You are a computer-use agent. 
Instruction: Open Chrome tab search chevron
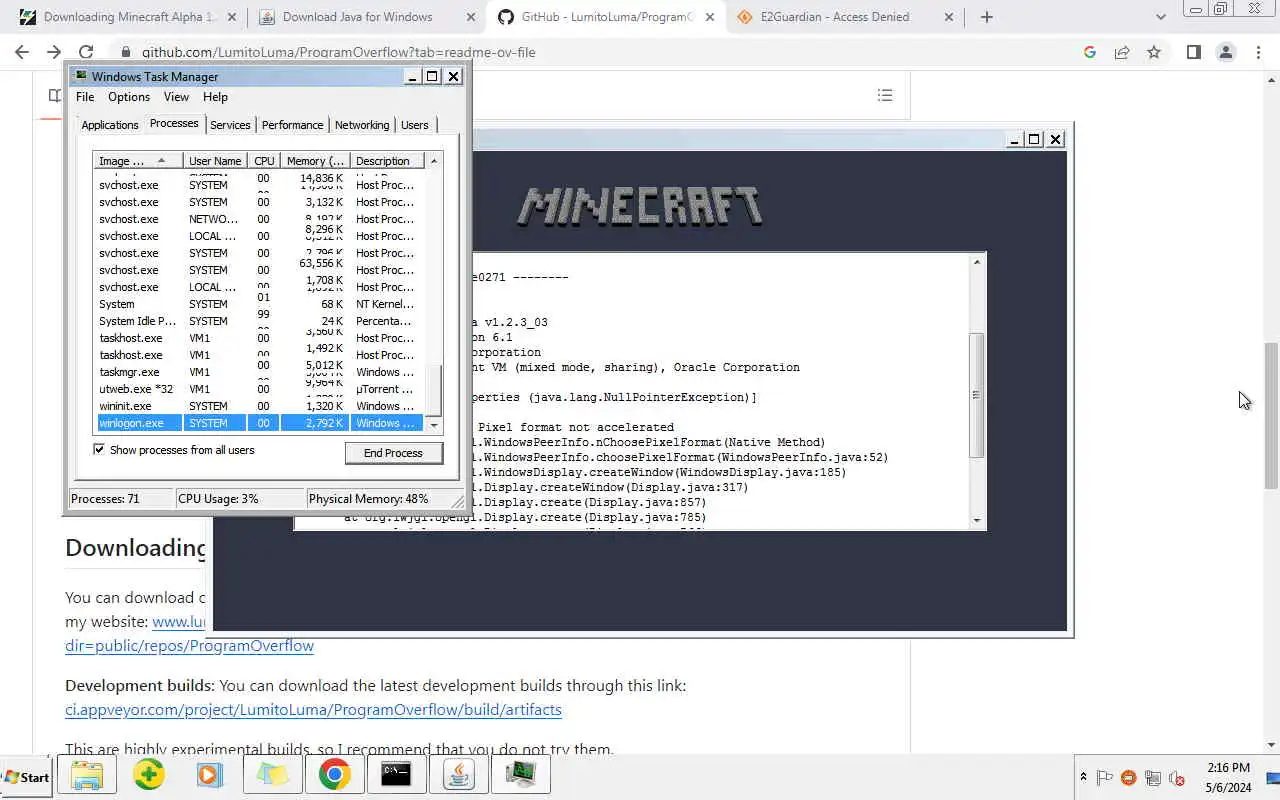[x=1160, y=17]
